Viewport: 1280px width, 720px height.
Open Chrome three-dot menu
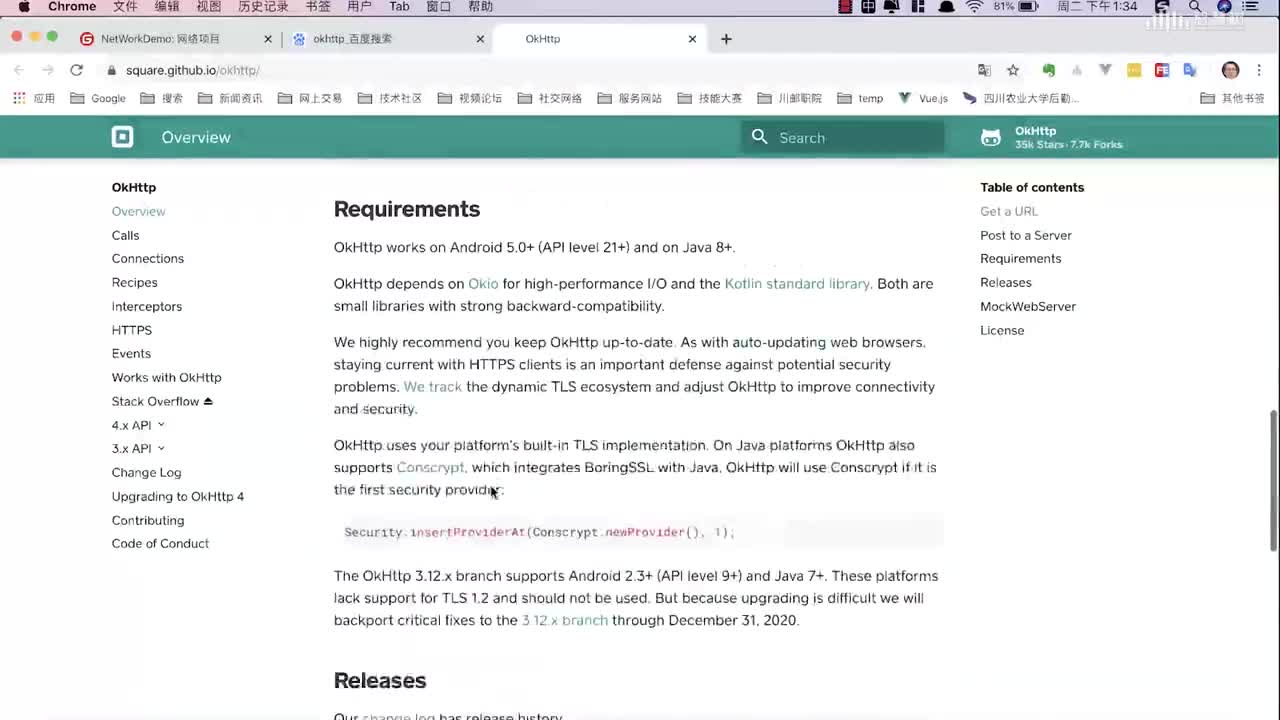tap(1259, 70)
